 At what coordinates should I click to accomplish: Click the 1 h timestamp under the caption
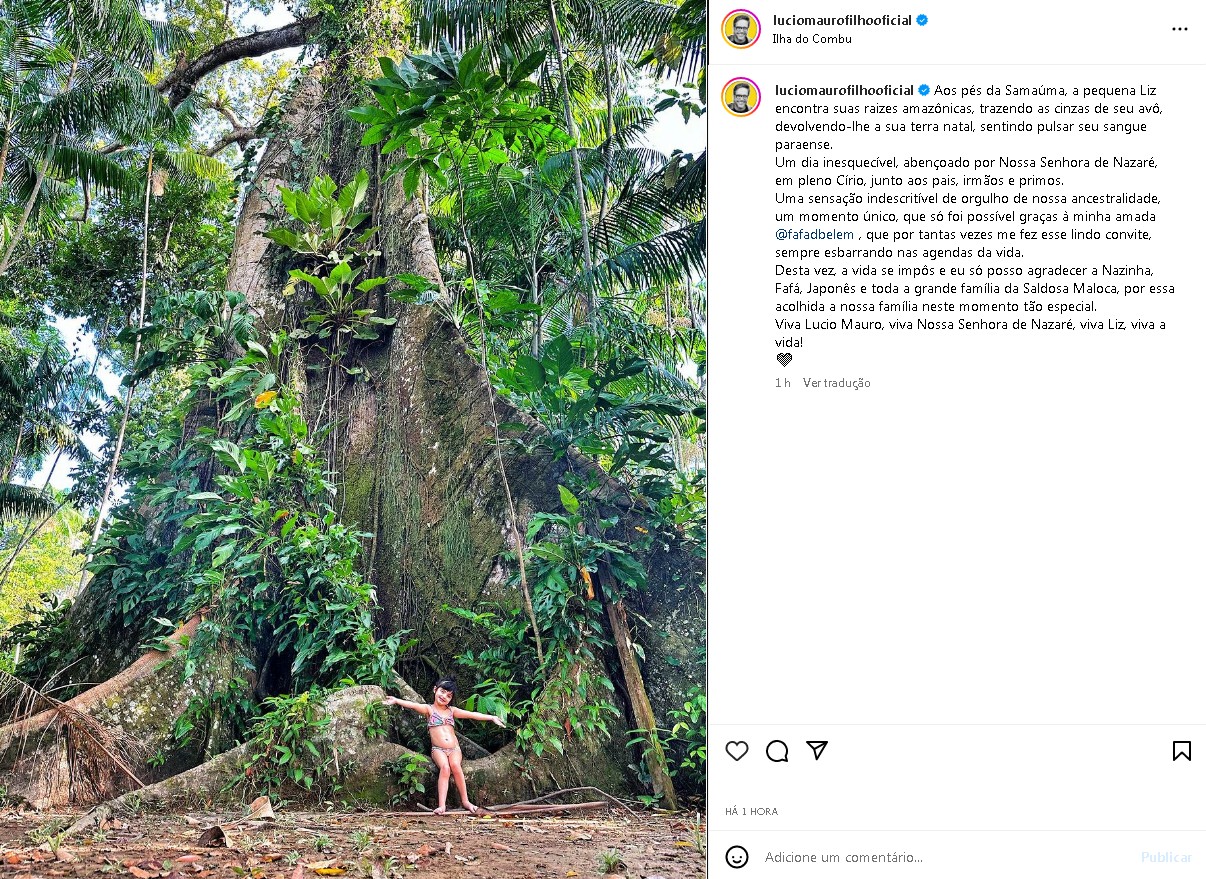point(783,383)
